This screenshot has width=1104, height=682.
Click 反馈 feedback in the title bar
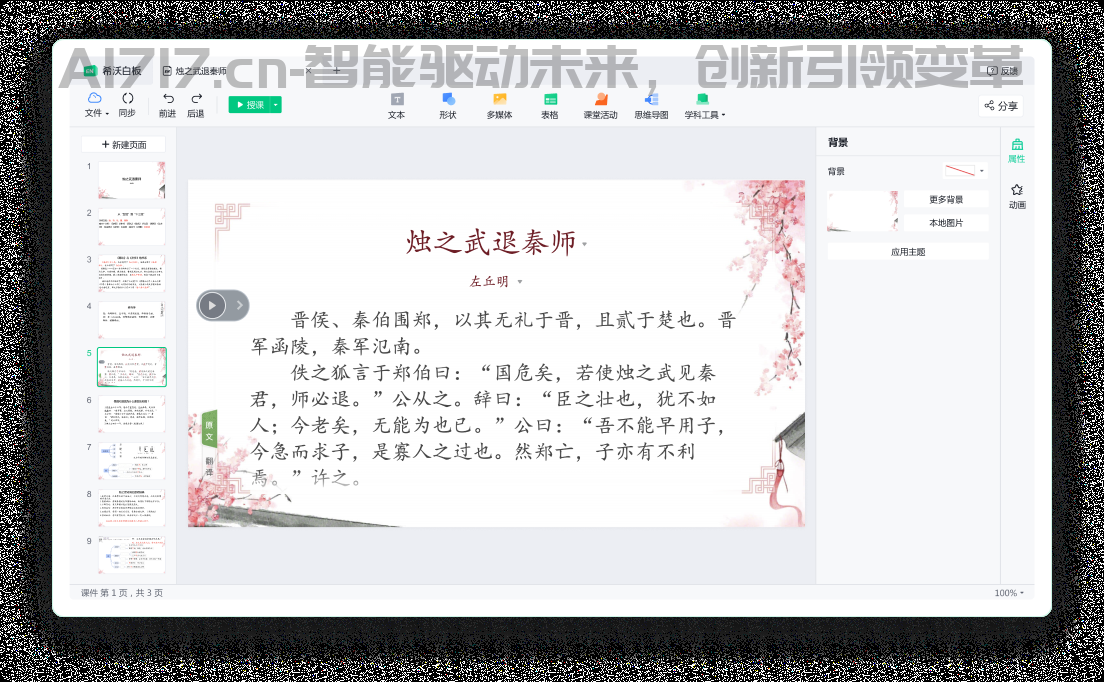click(1003, 71)
